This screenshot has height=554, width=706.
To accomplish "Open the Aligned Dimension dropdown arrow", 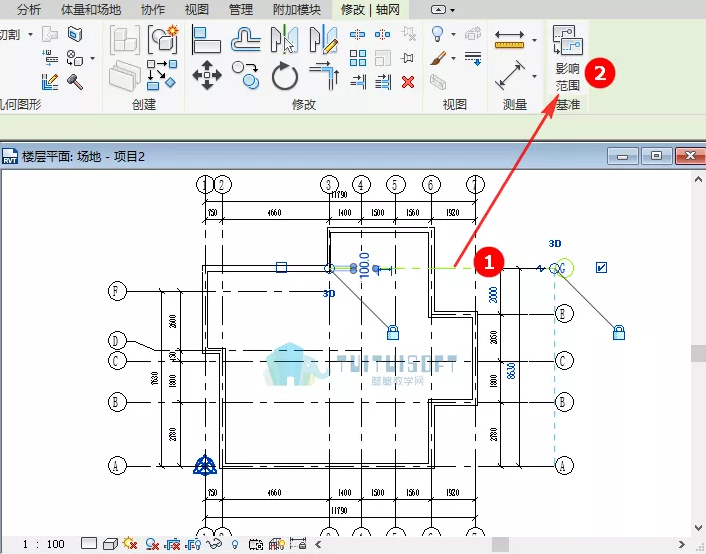I will (534, 41).
